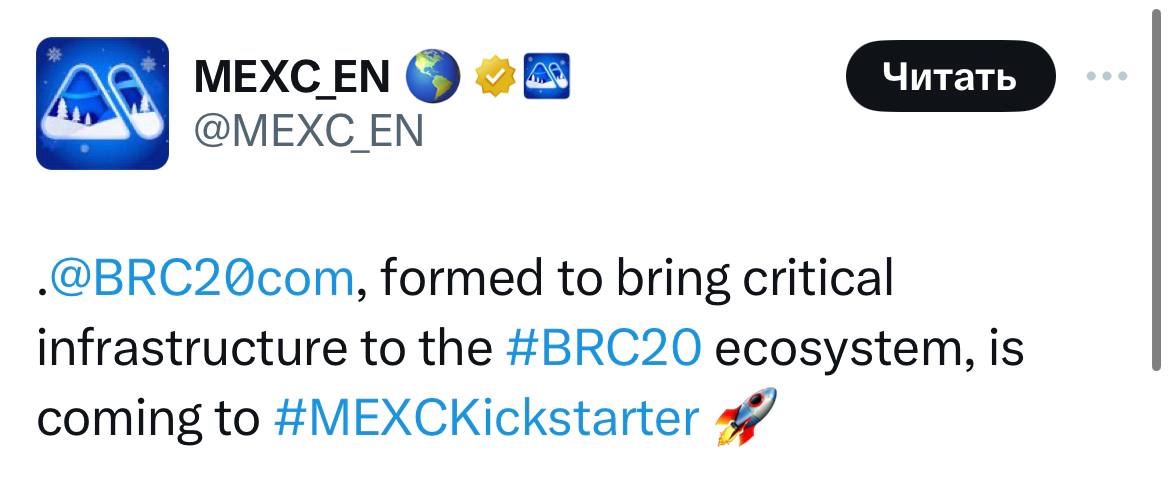Open the @BRC20com mention
Viewport: 1170px width, 480px height.
point(199,280)
